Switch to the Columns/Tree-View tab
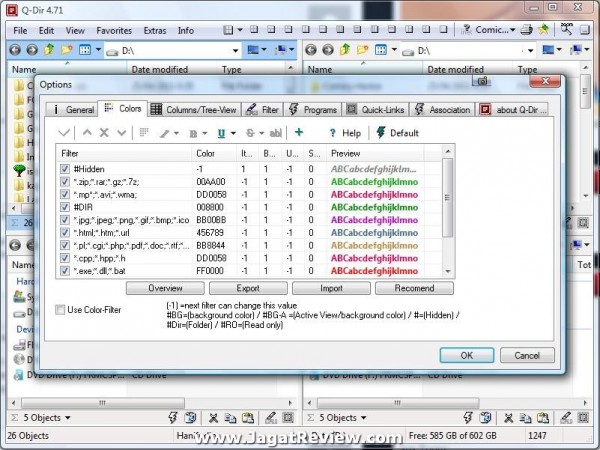Image resolution: width=600 pixels, height=450 pixels. tap(195, 109)
